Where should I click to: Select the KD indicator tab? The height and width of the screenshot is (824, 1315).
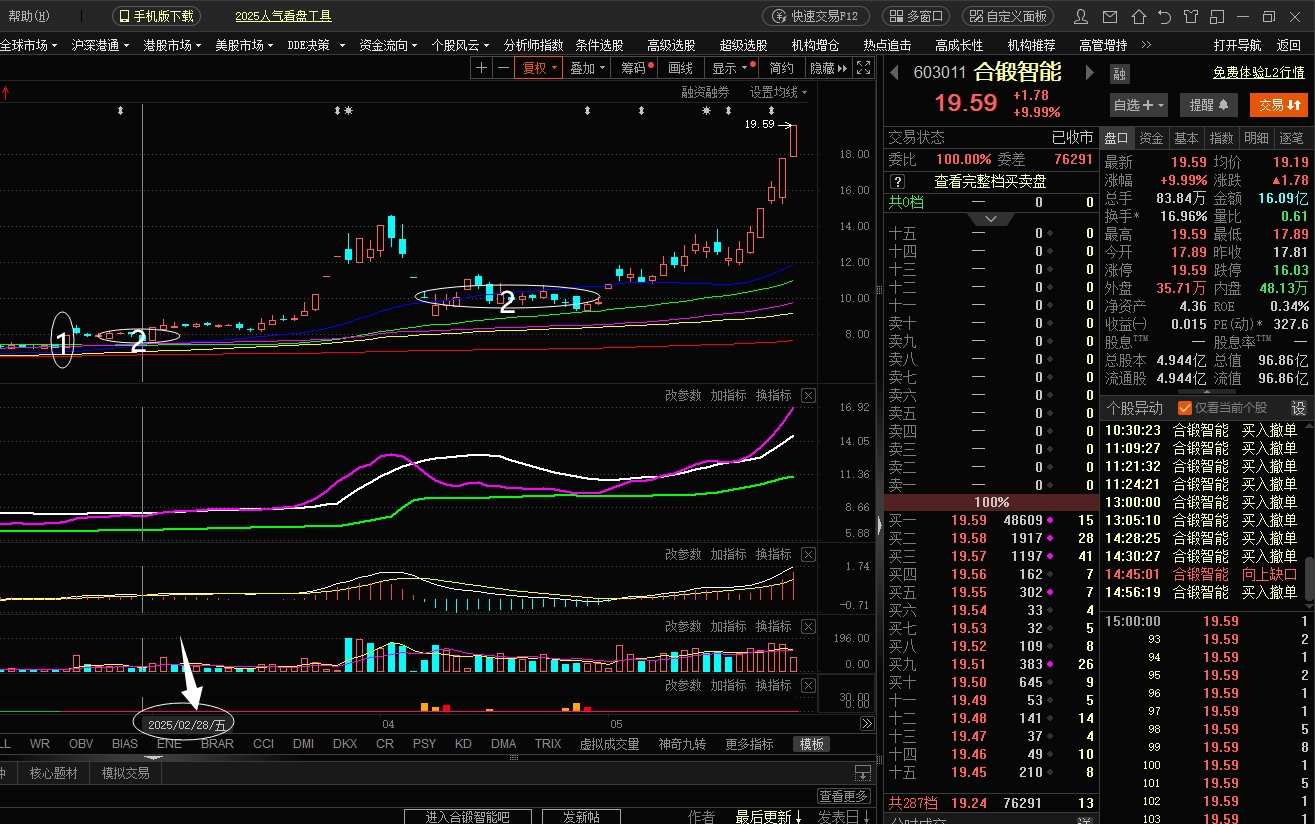(463, 744)
